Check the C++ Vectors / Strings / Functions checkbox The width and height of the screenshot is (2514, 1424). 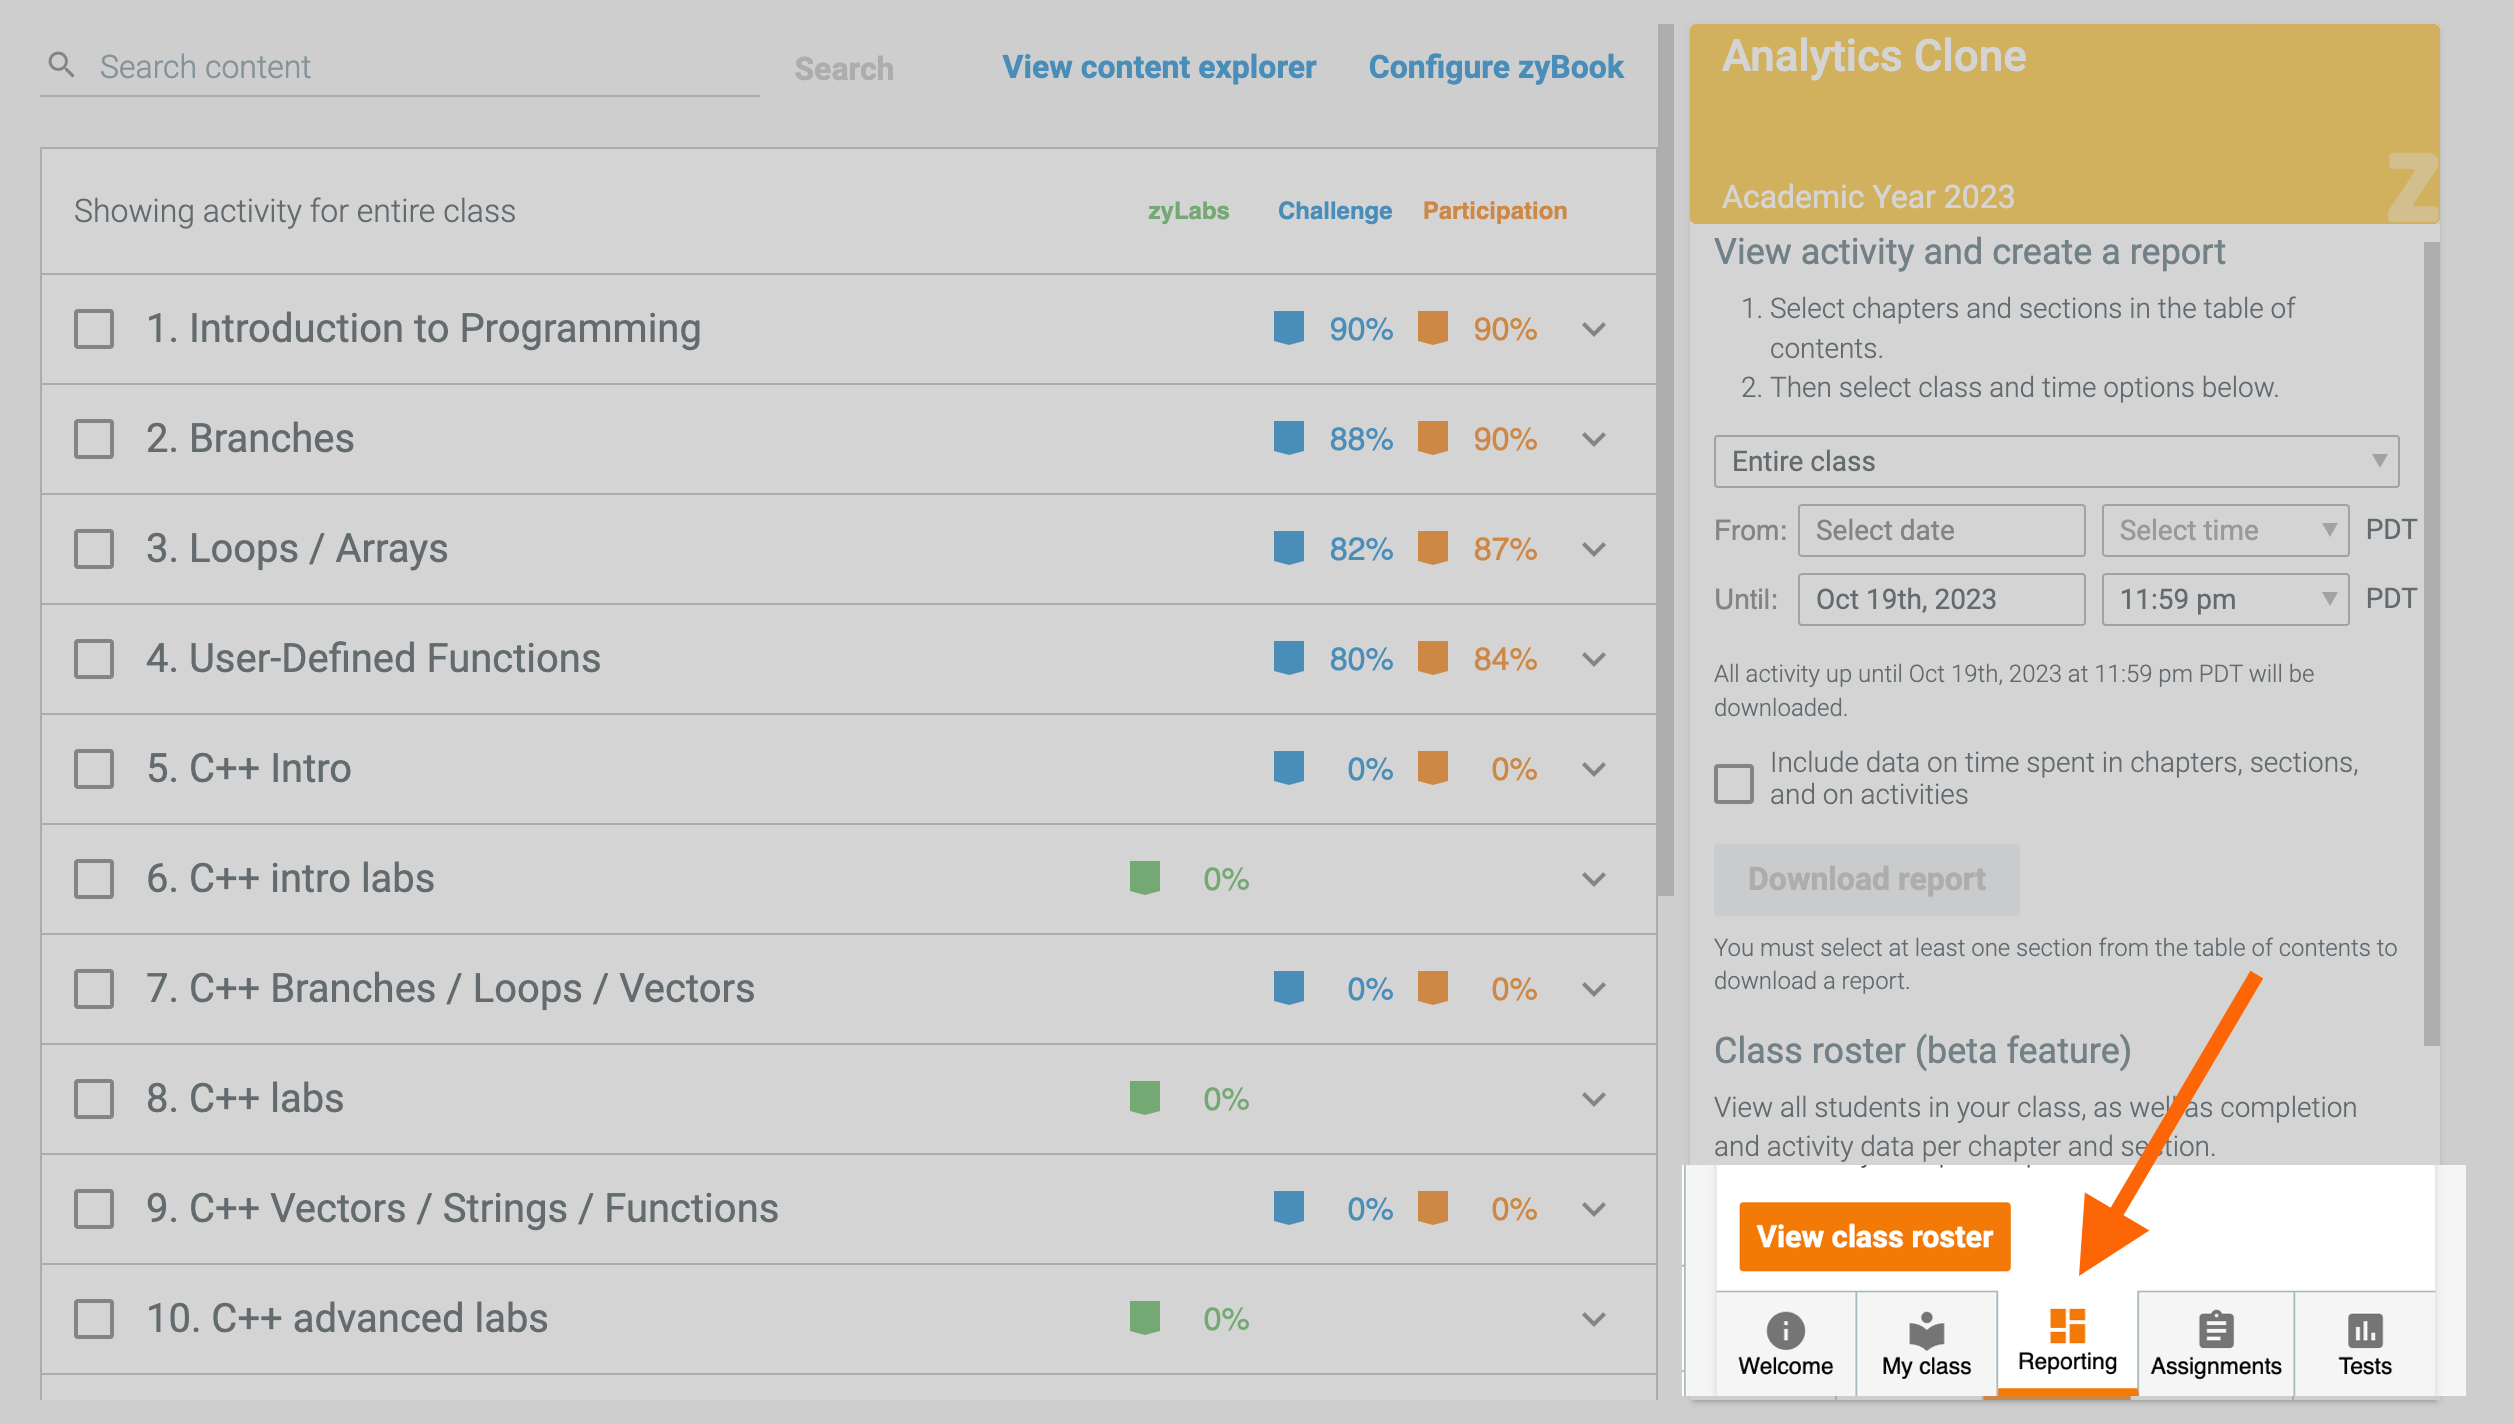[94, 1209]
